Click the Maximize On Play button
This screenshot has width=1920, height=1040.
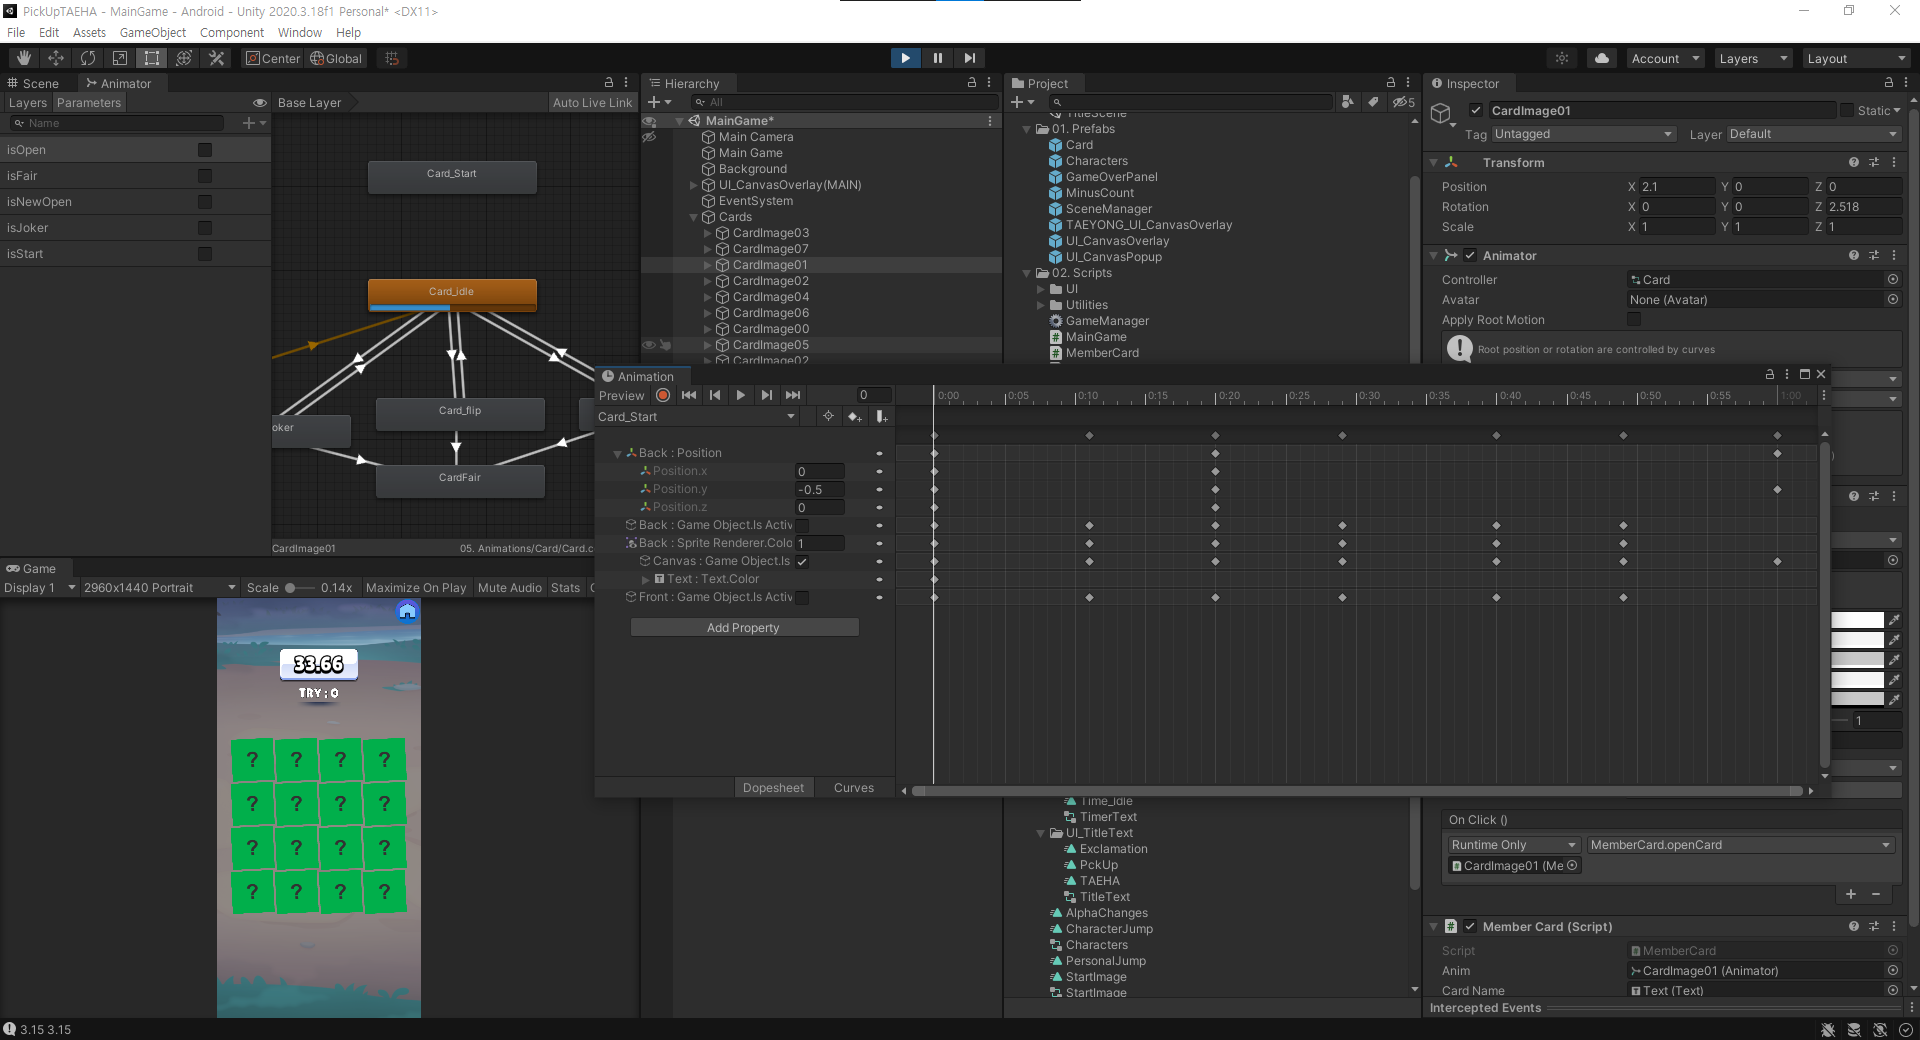pos(416,588)
